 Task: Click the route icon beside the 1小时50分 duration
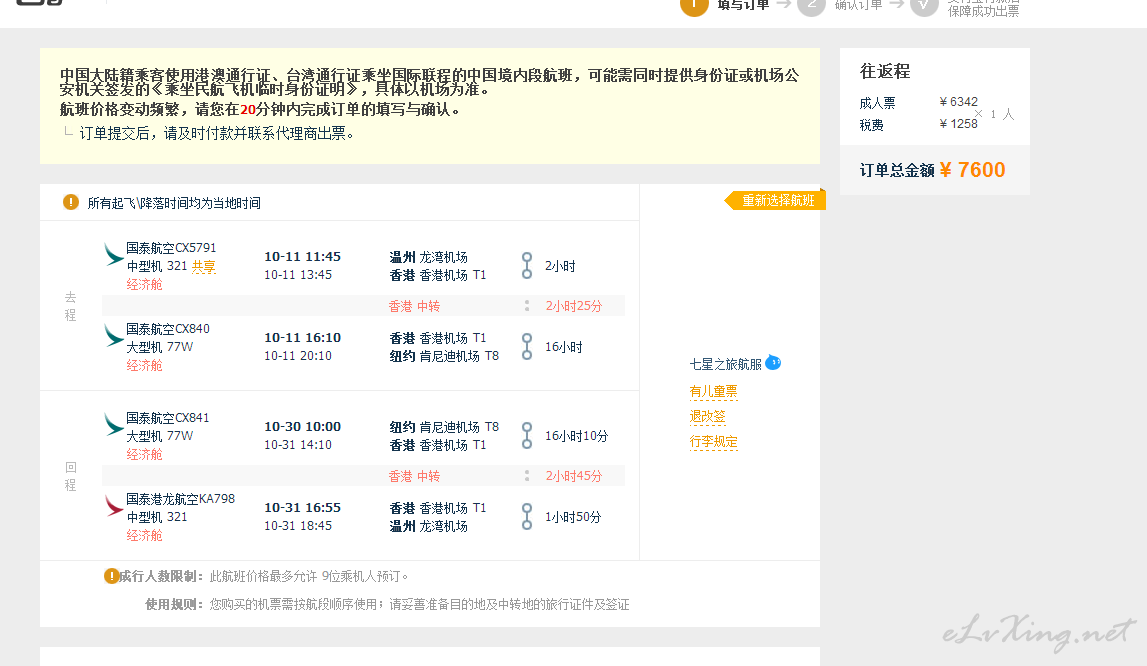click(527, 517)
